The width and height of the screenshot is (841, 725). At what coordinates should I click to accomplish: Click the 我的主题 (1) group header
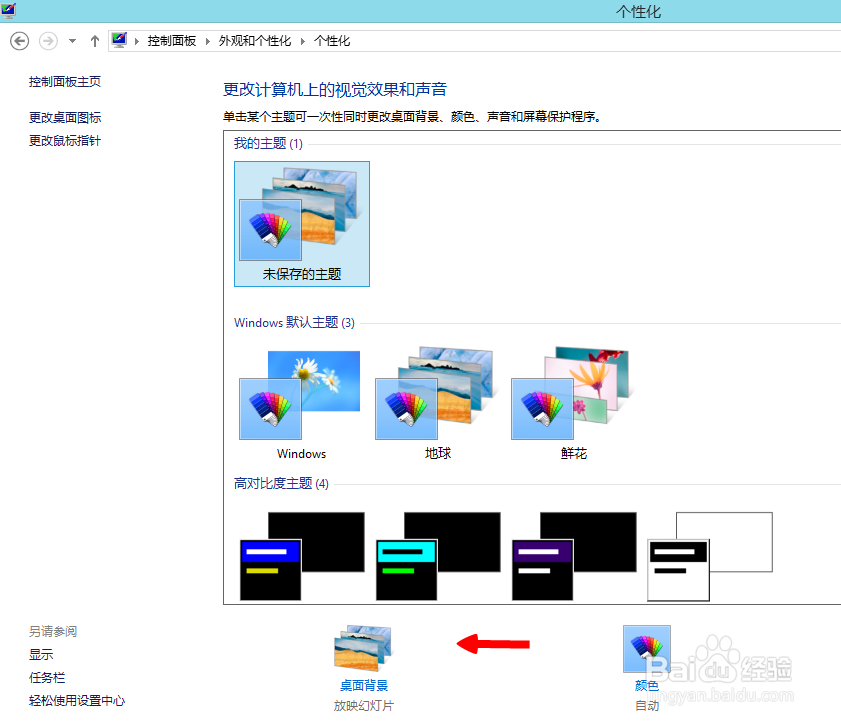click(x=268, y=143)
